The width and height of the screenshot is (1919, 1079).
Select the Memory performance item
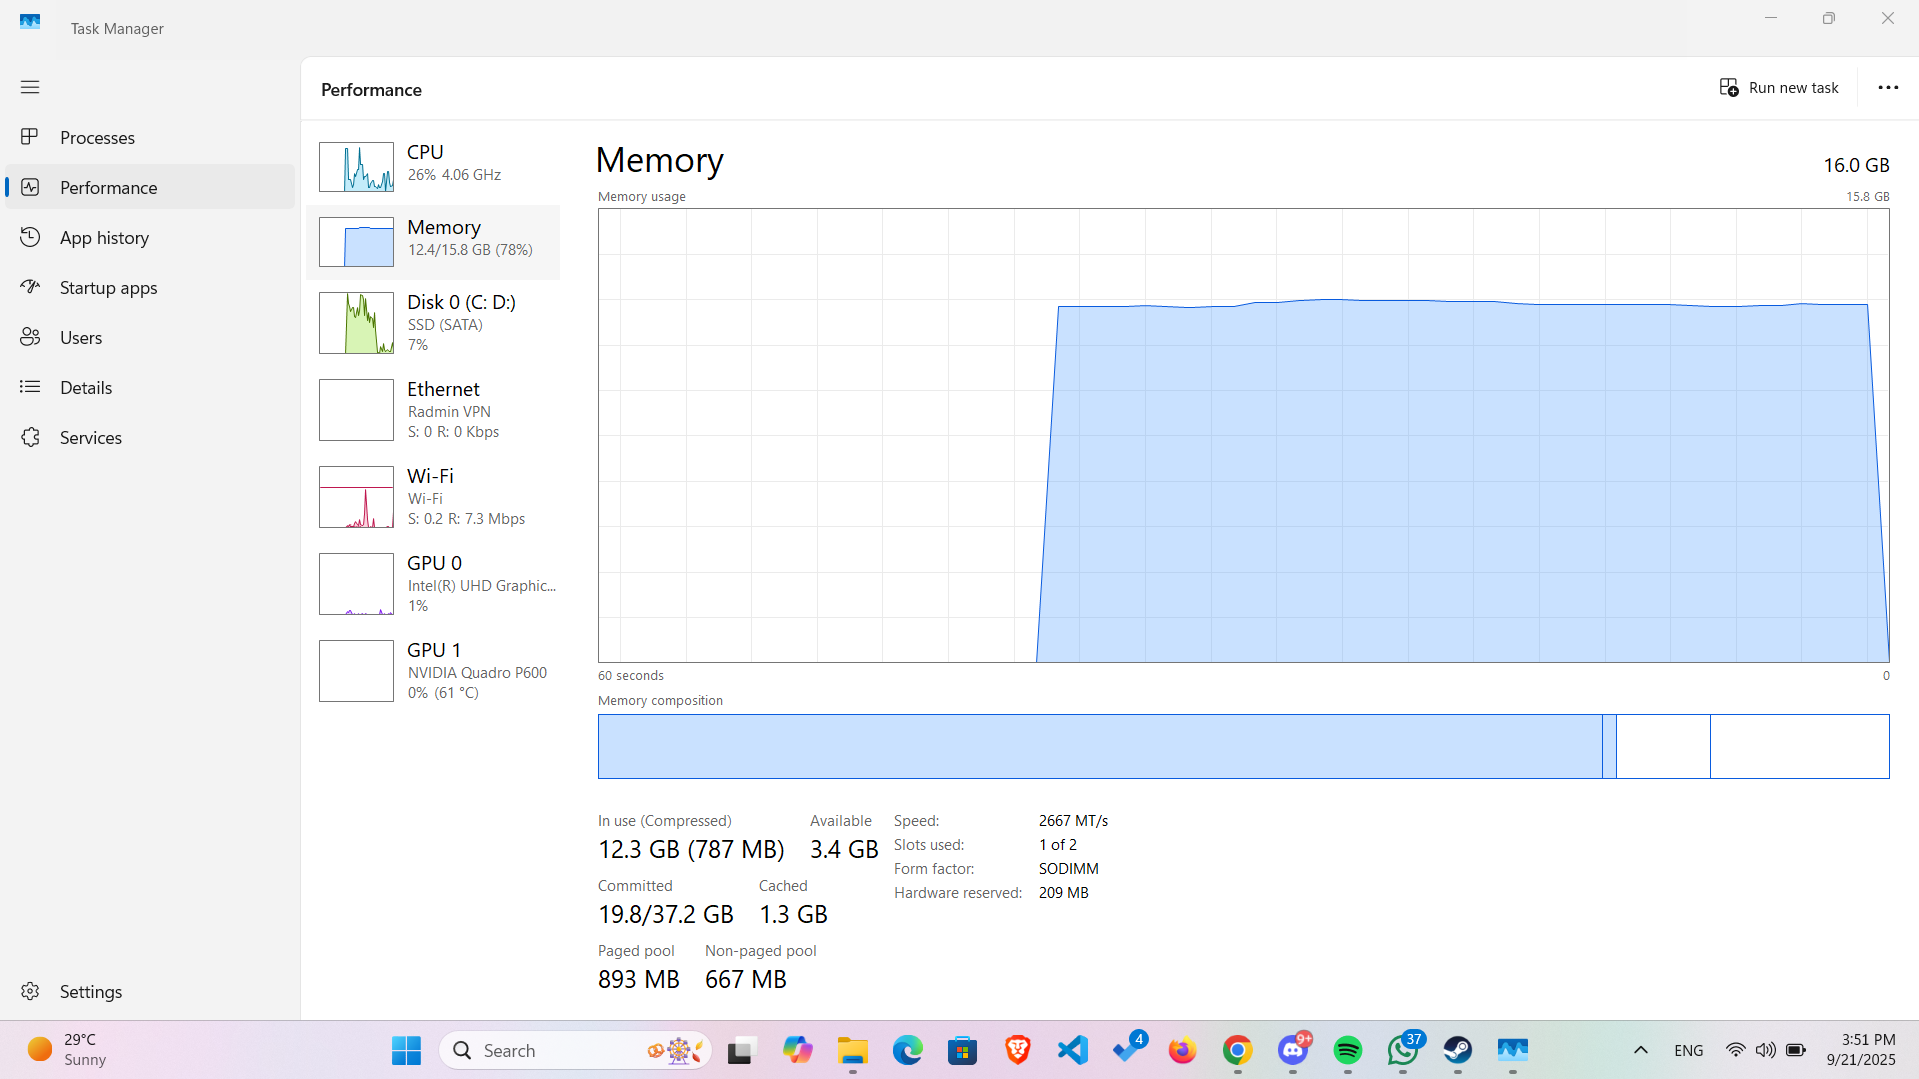click(433, 242)
